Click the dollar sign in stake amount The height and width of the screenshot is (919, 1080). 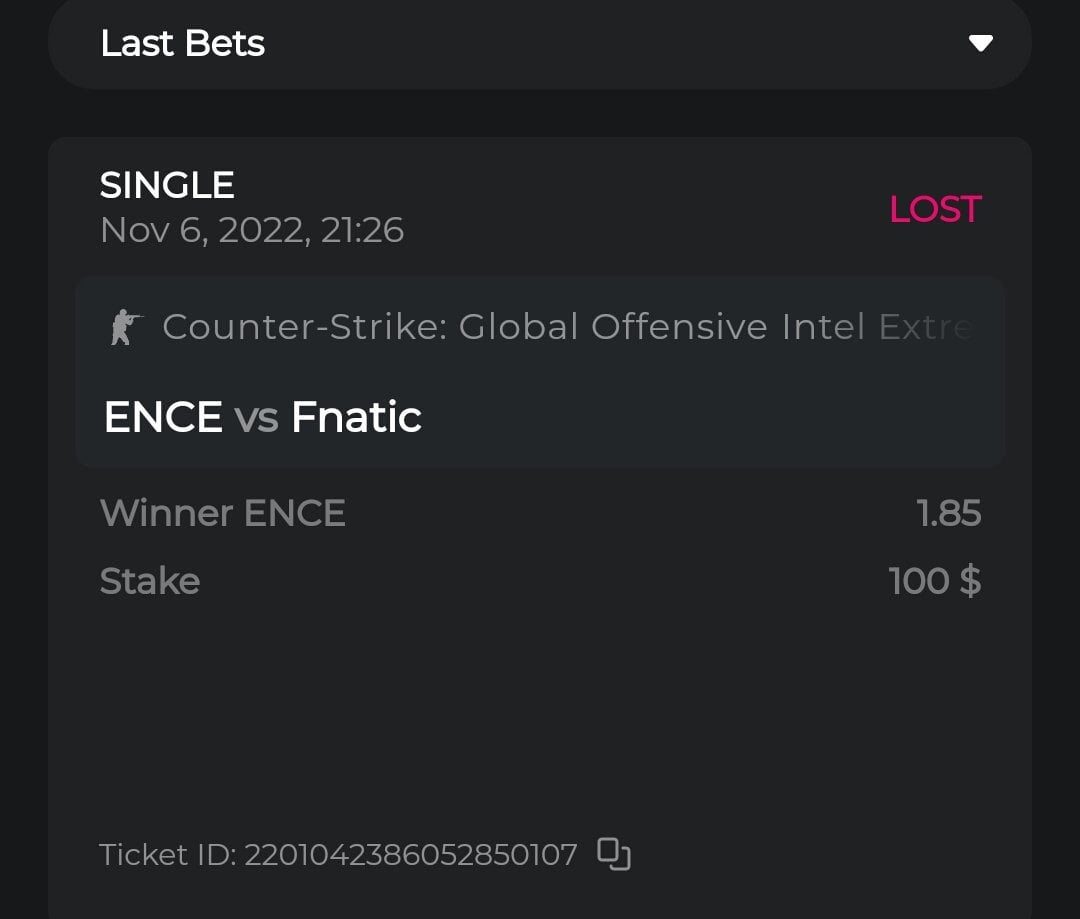pyautogui.click(x=970, y=581)
